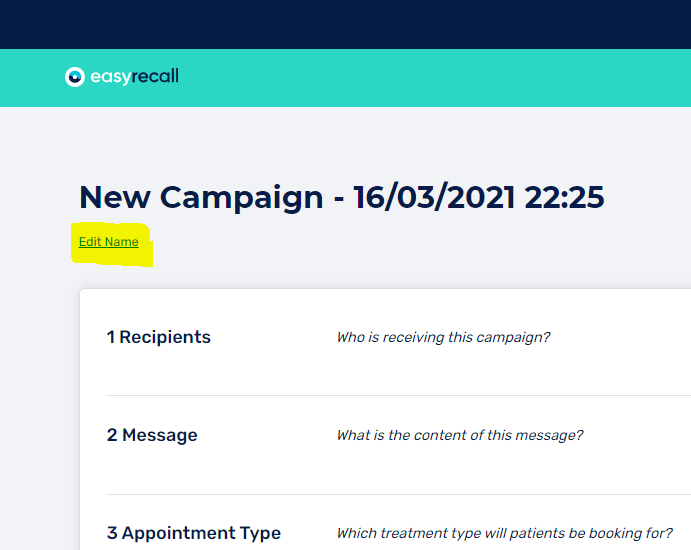Click the easyrecall eye logo icon

(75, 77)
